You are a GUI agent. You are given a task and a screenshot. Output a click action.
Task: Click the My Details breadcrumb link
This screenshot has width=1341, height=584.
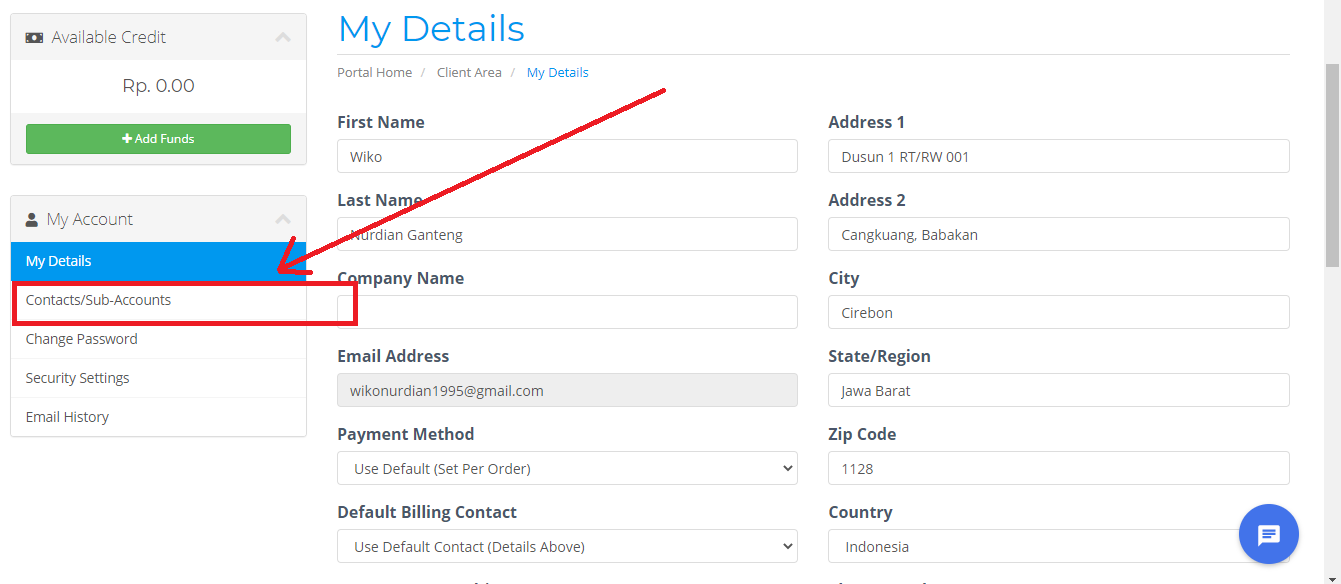557,72
